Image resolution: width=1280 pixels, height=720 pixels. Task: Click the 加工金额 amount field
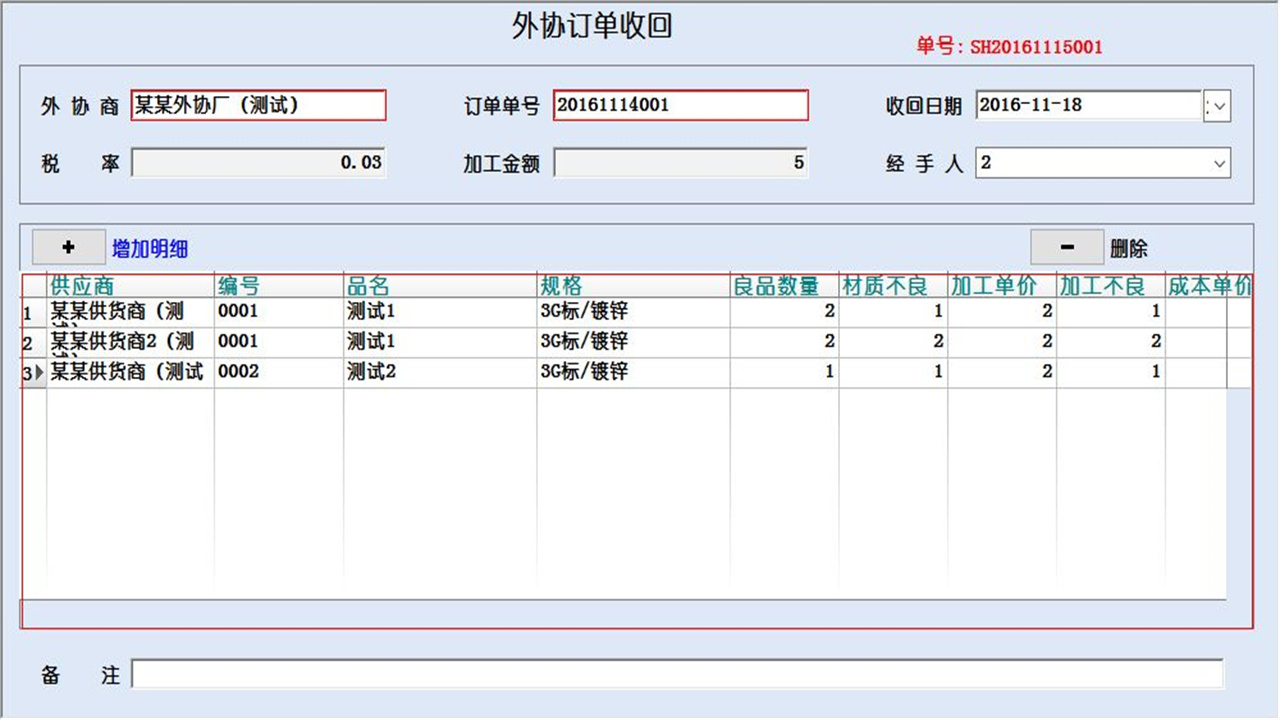[681, 163]
